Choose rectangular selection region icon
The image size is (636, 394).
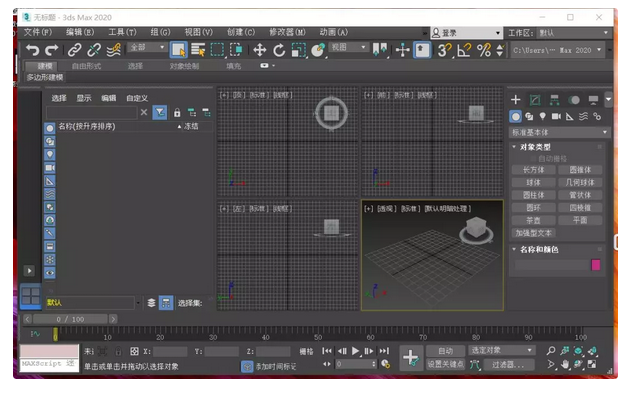(x=217, y=50)
